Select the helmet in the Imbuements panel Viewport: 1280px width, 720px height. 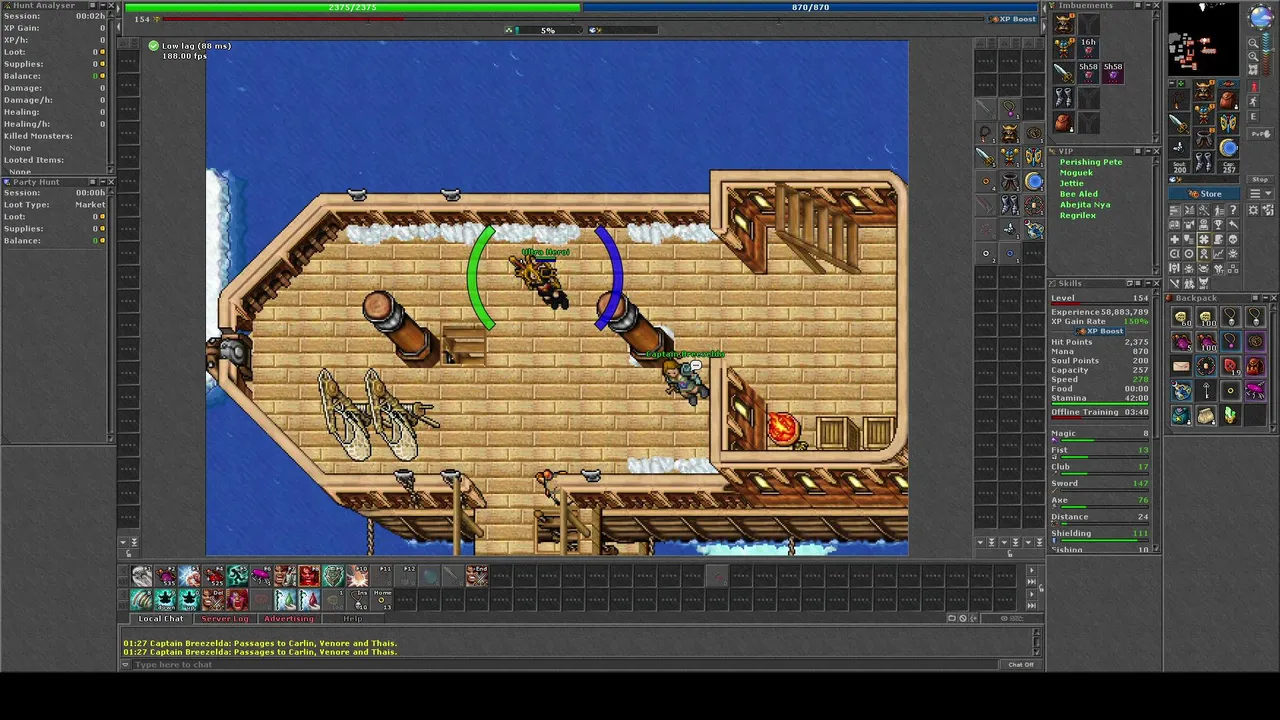click(1064, 23)
